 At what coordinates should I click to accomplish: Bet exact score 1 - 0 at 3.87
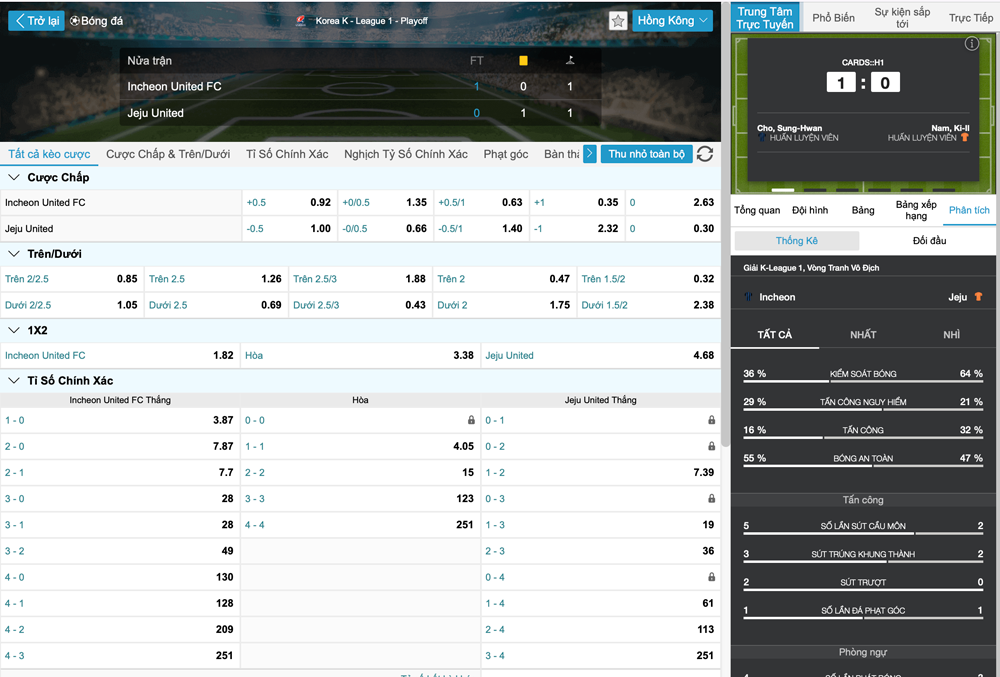pos(120,420)
